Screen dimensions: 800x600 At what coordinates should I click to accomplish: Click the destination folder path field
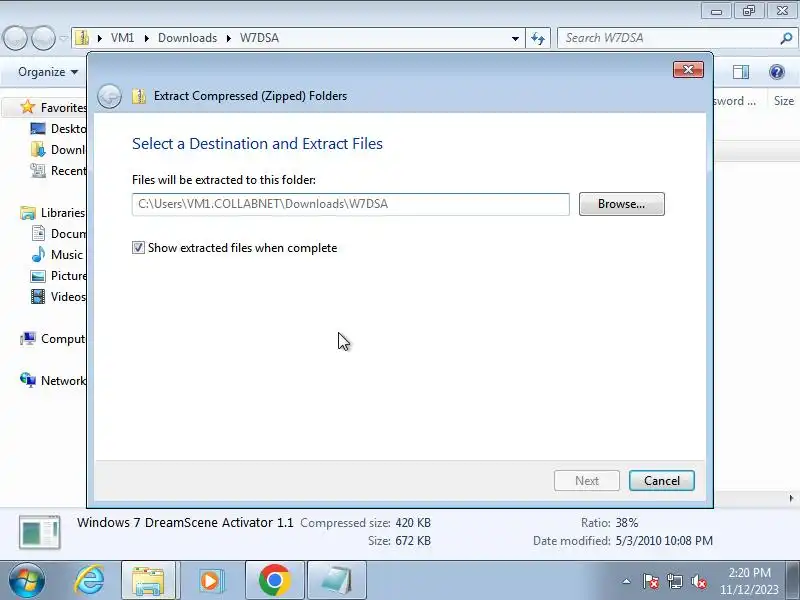click(351, 204)
